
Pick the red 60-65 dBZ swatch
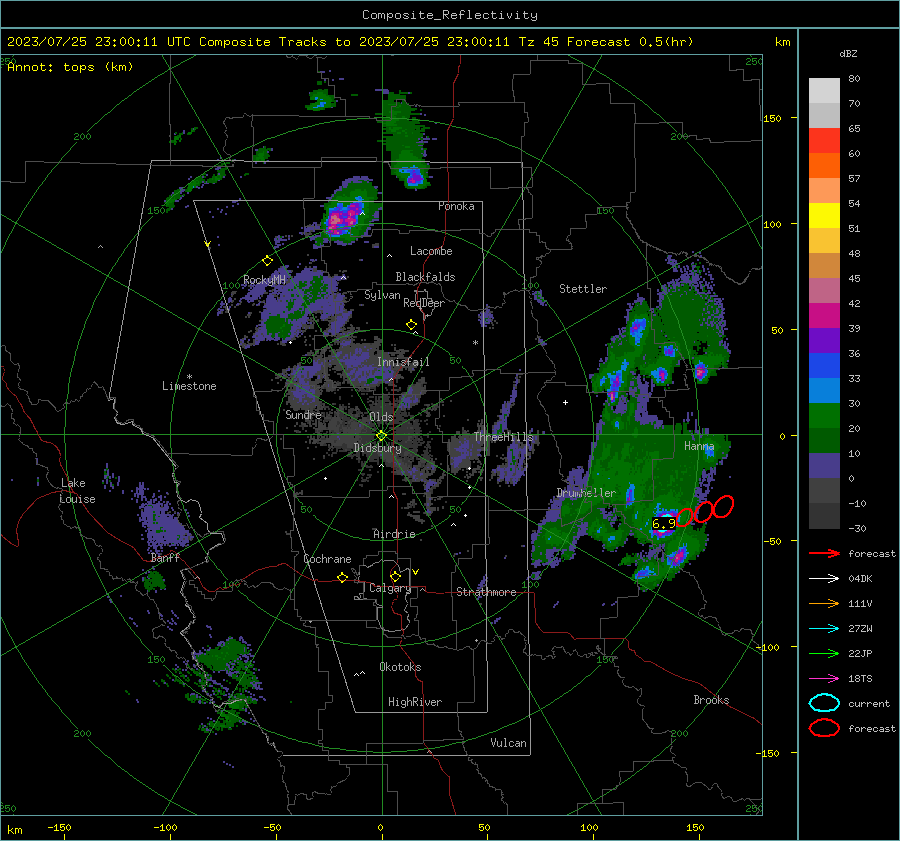click(x=824, y=141)
